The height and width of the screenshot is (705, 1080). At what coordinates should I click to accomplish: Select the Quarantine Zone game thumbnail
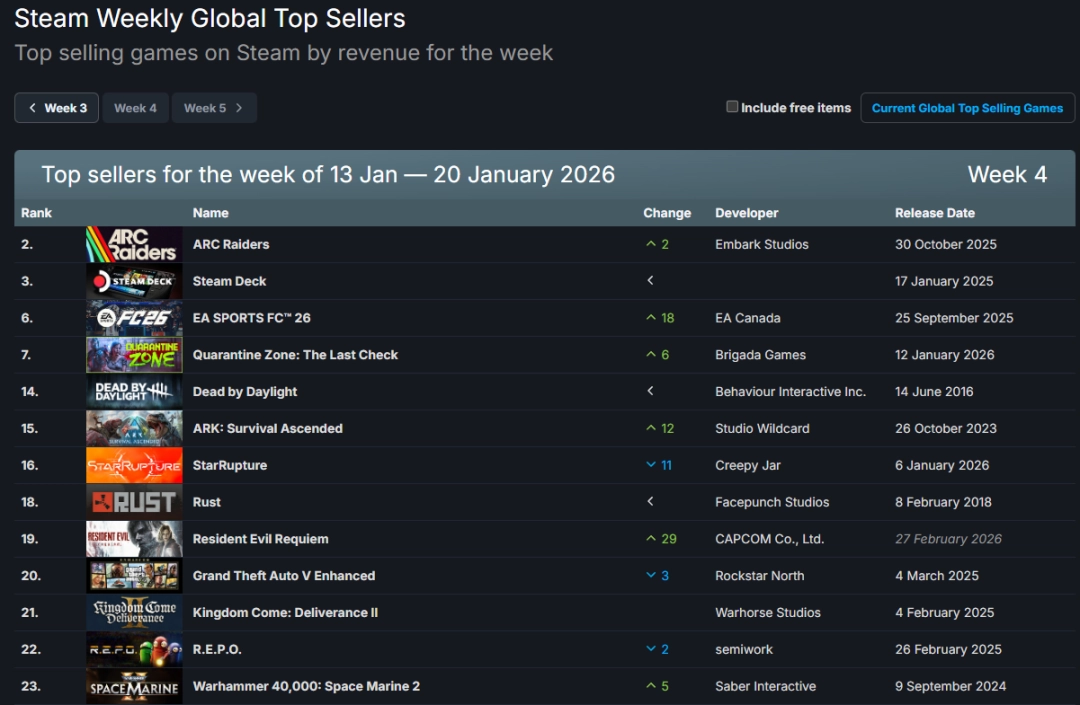pyautogui.click(x=134, y=355)
